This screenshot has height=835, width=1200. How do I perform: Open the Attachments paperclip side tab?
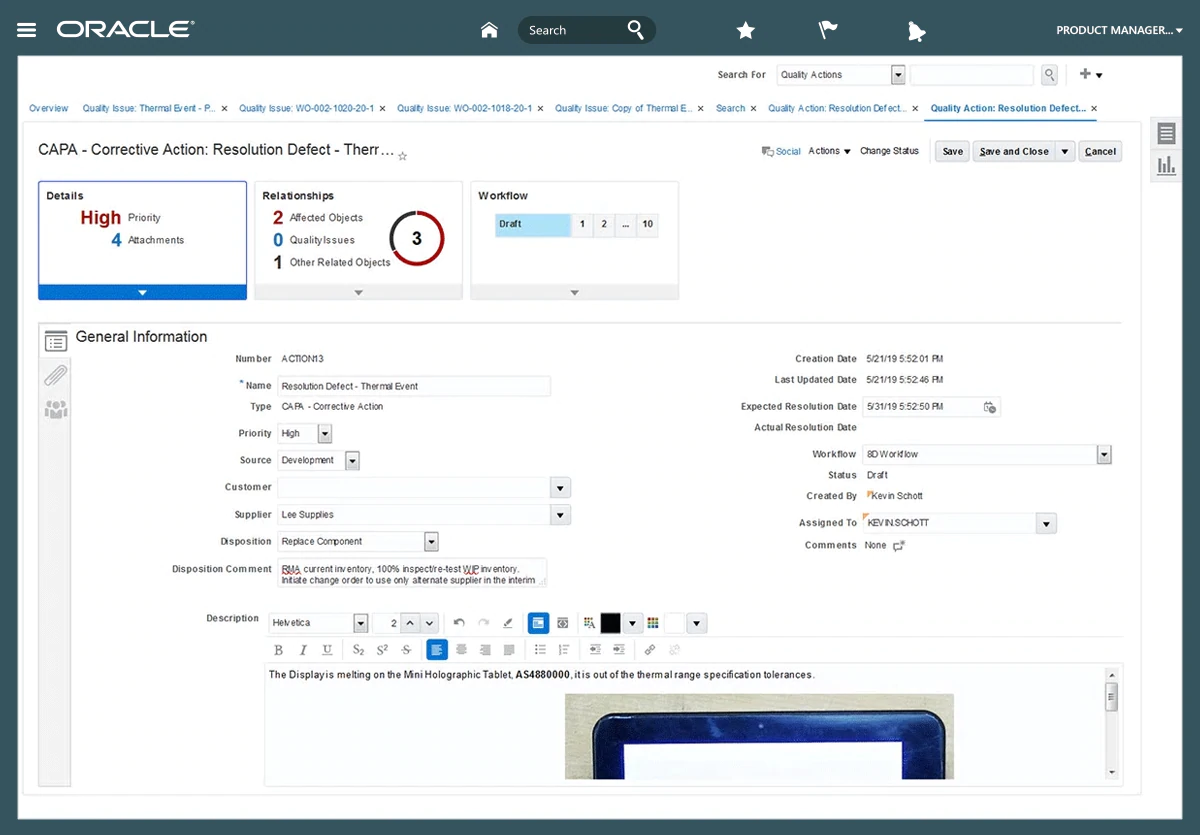pyautogui.click(x=56, y=376)
